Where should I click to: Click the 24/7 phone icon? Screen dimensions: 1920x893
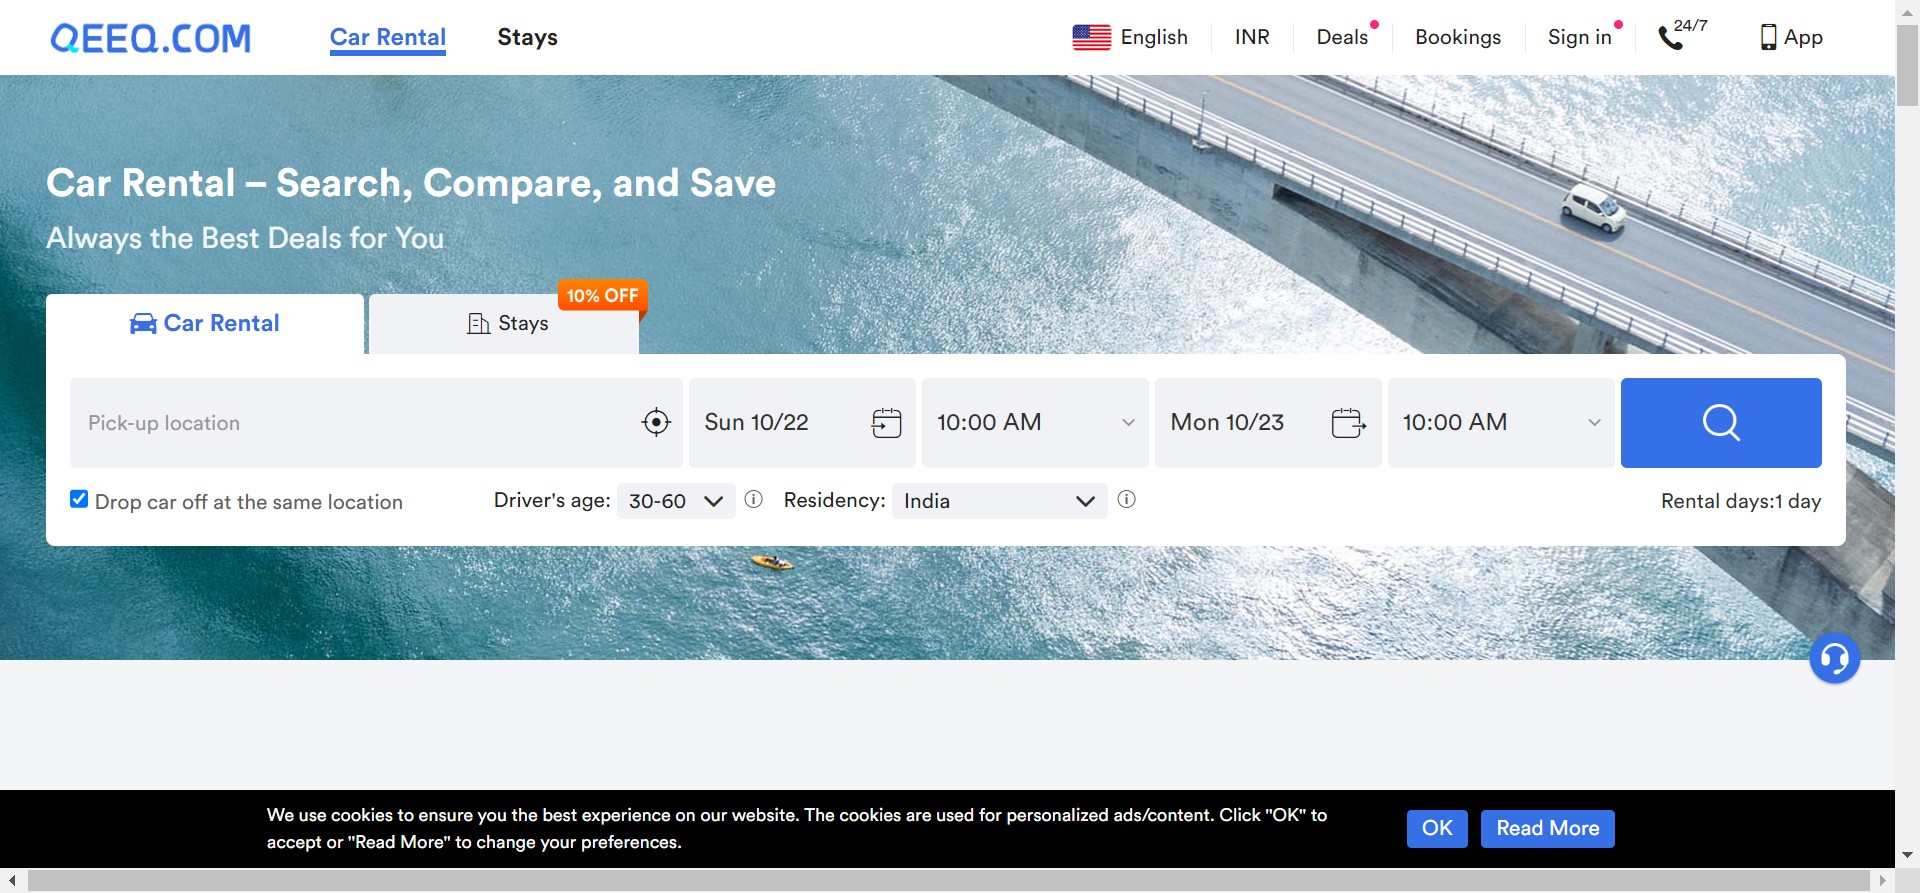click(1671, 38)
